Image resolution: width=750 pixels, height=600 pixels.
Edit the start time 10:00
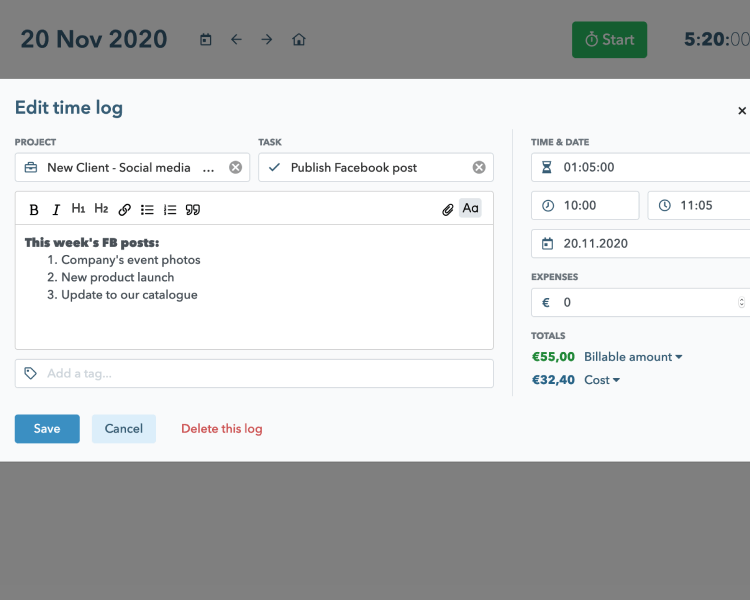pyautogui.click(x=585, y=206)
